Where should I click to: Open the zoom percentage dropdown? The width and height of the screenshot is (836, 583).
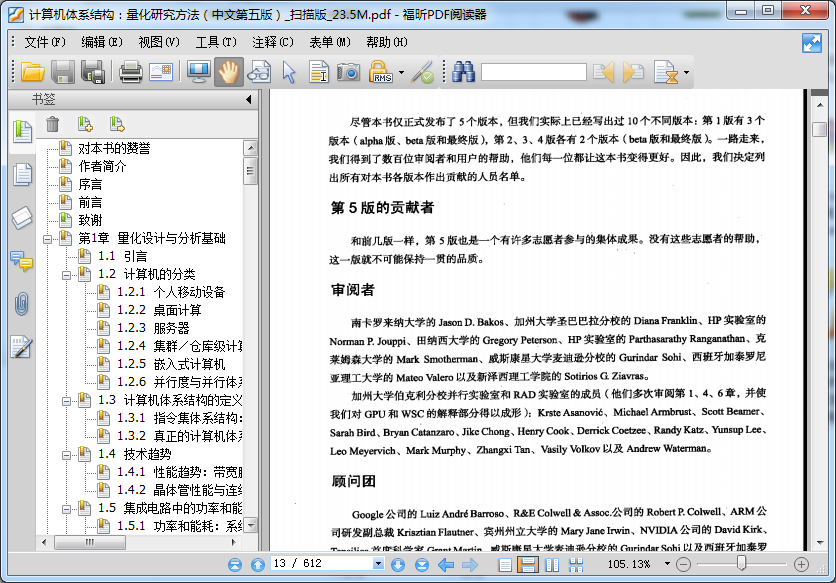(666, 564)
